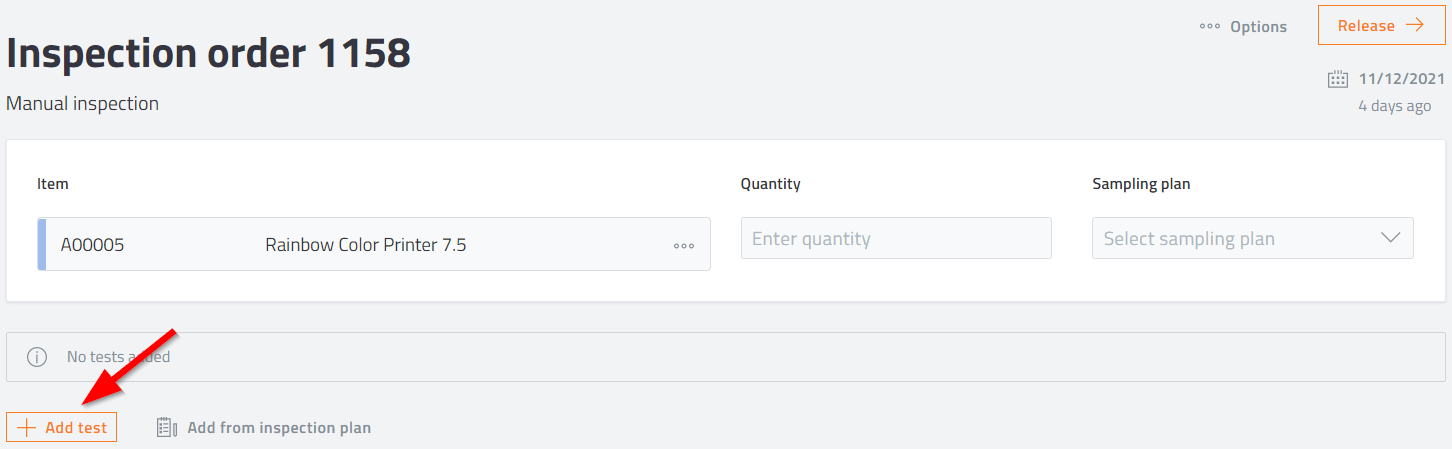This screenshot has height=449, width=1452.
Task: Click the No tests added message
Action: [x=118, y=357]
